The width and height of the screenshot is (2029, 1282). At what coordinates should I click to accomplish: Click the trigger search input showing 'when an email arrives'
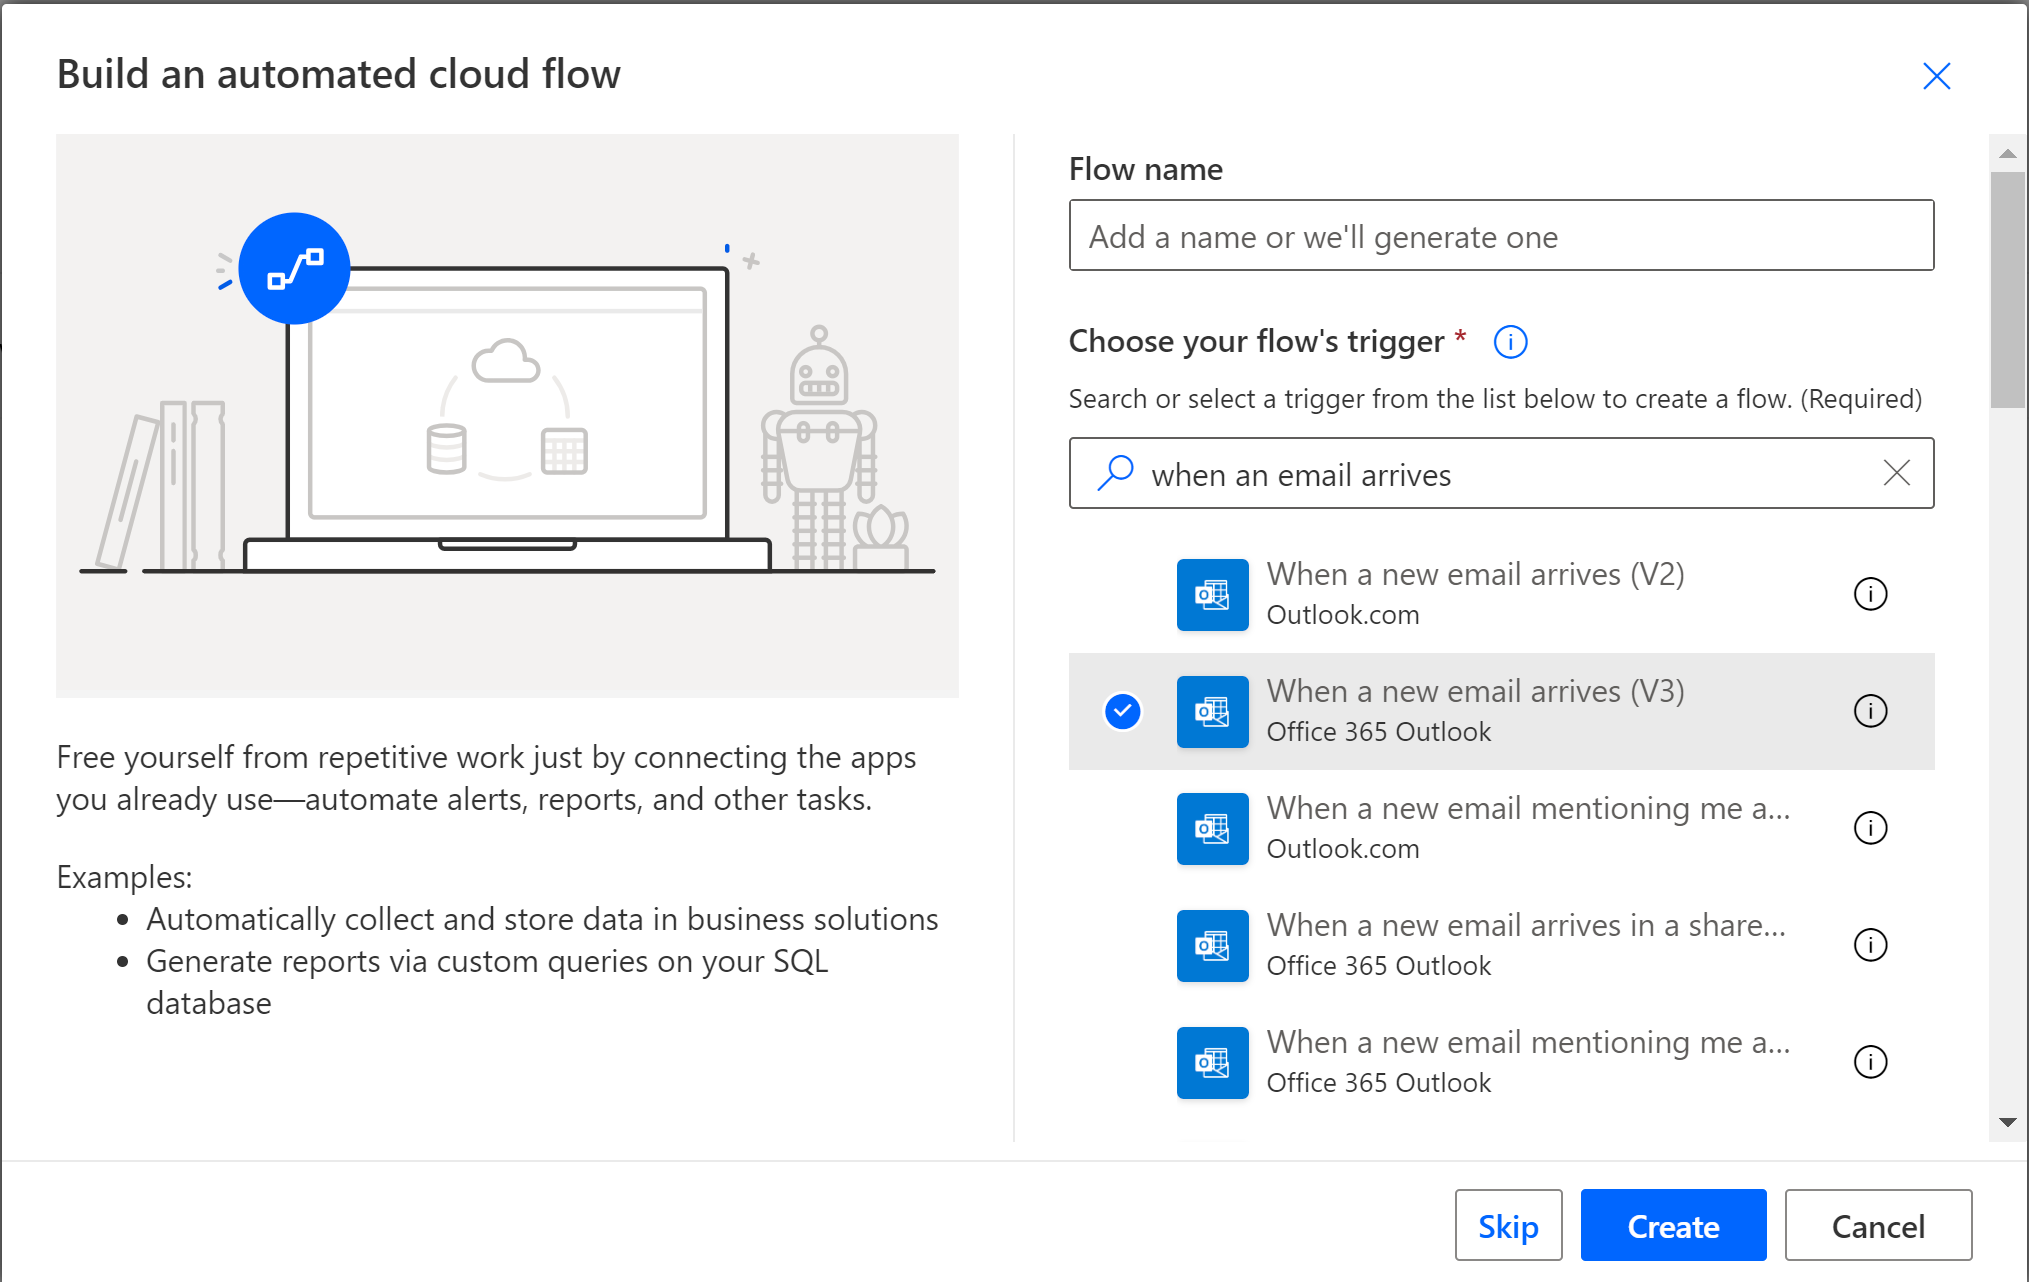pos(1450,473)
